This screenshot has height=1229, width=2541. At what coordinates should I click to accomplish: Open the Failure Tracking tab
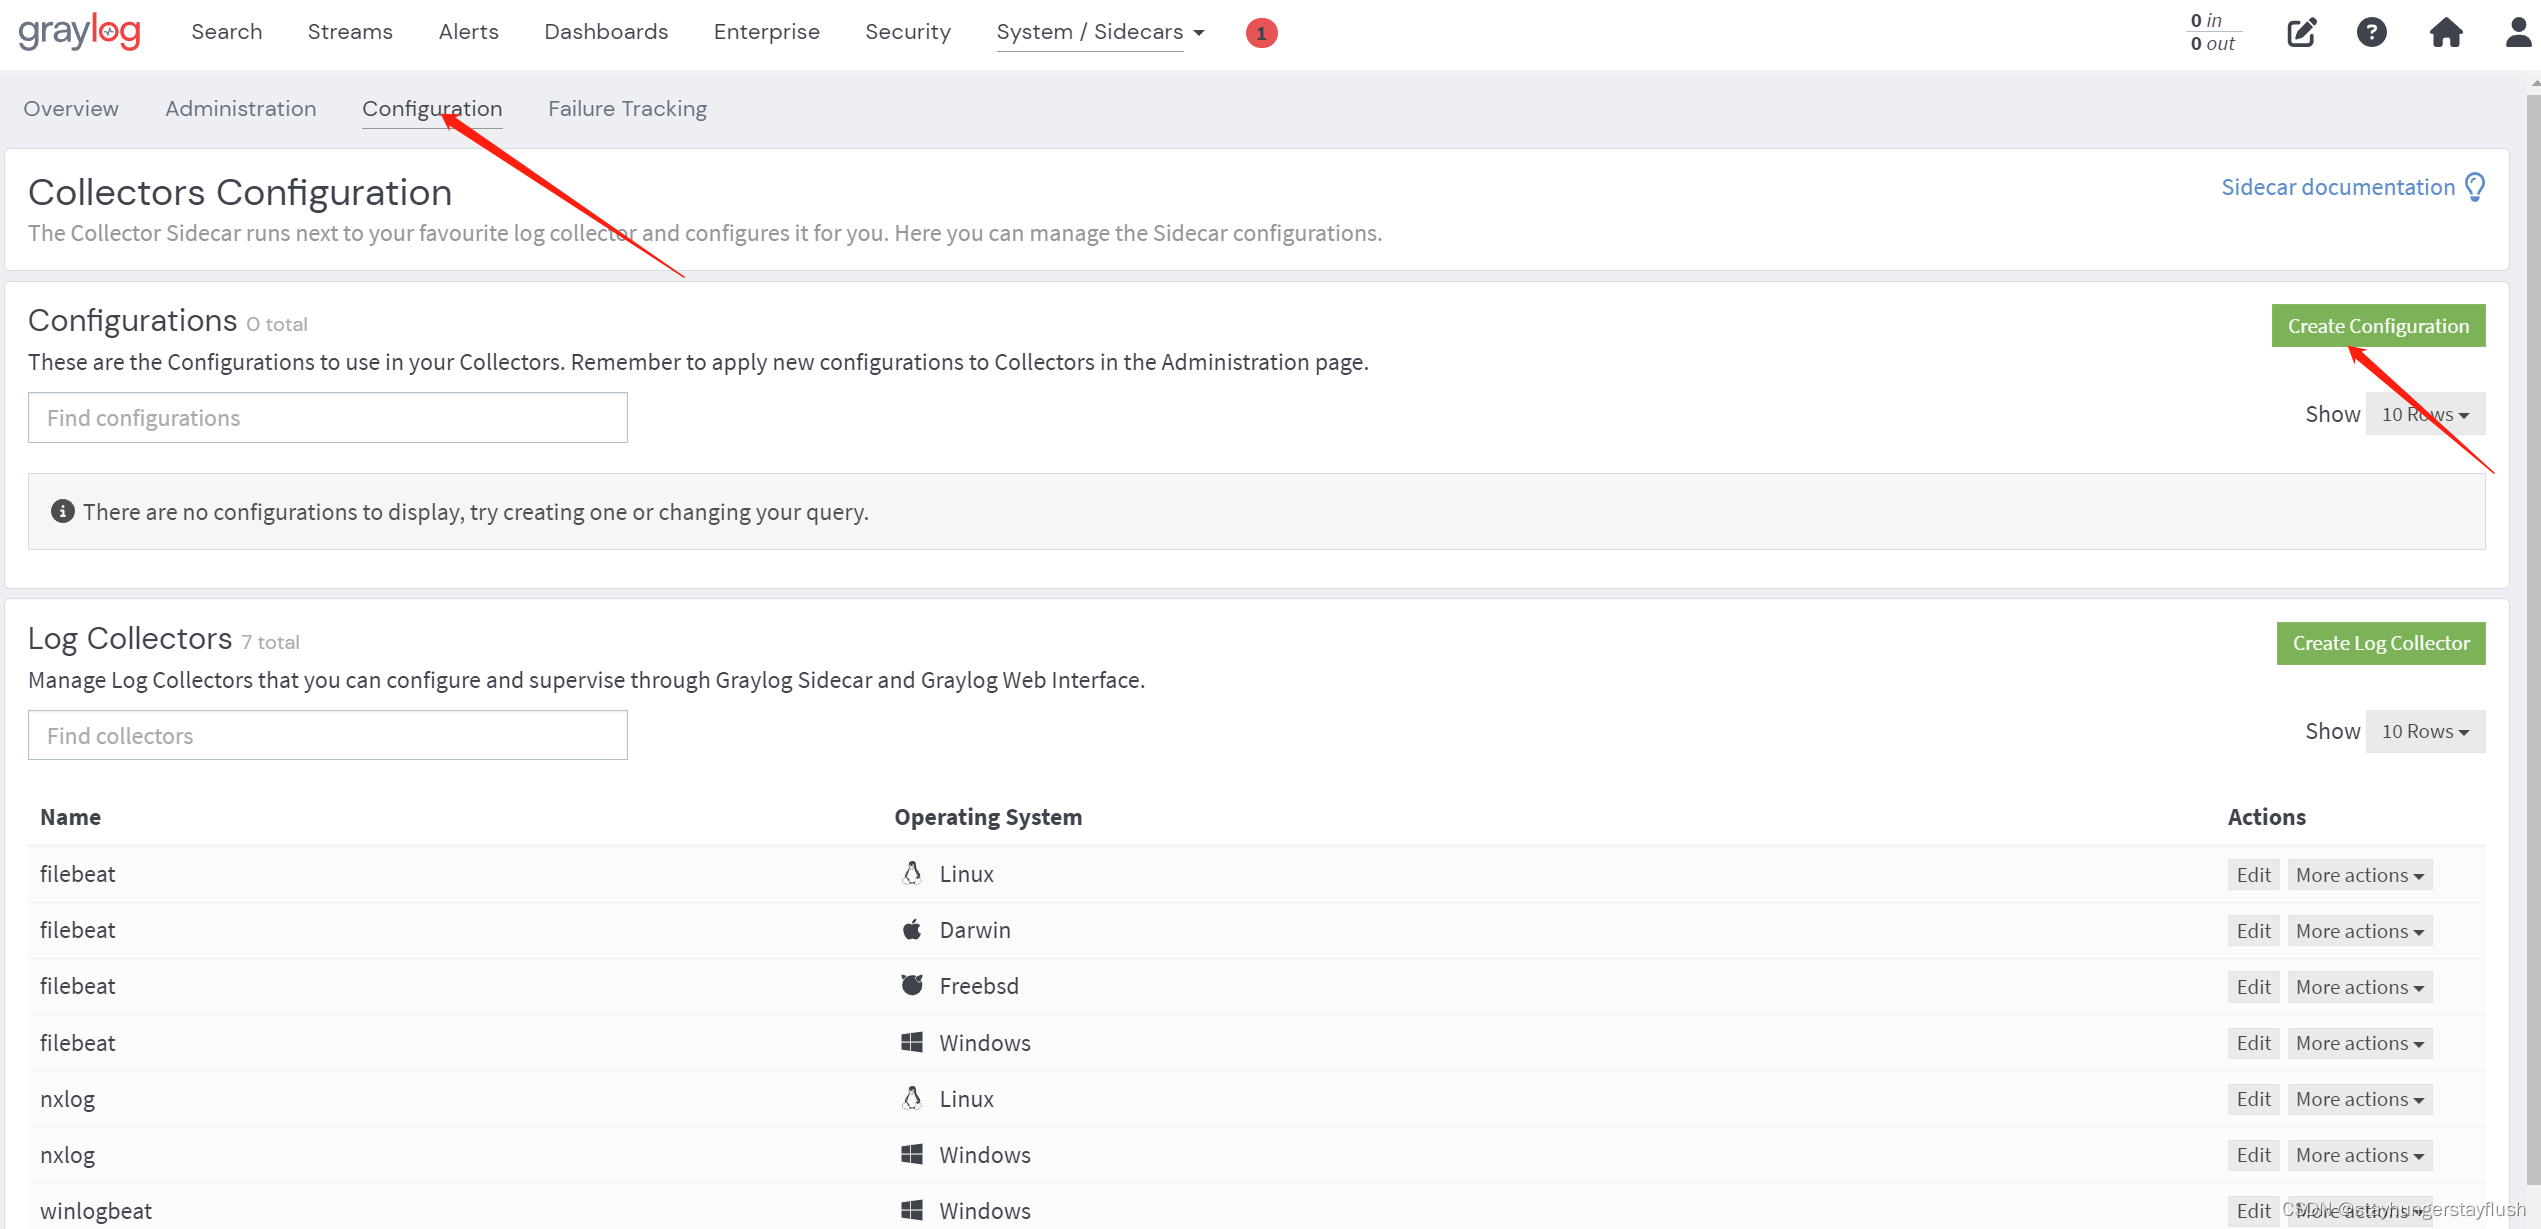point(627,108)
